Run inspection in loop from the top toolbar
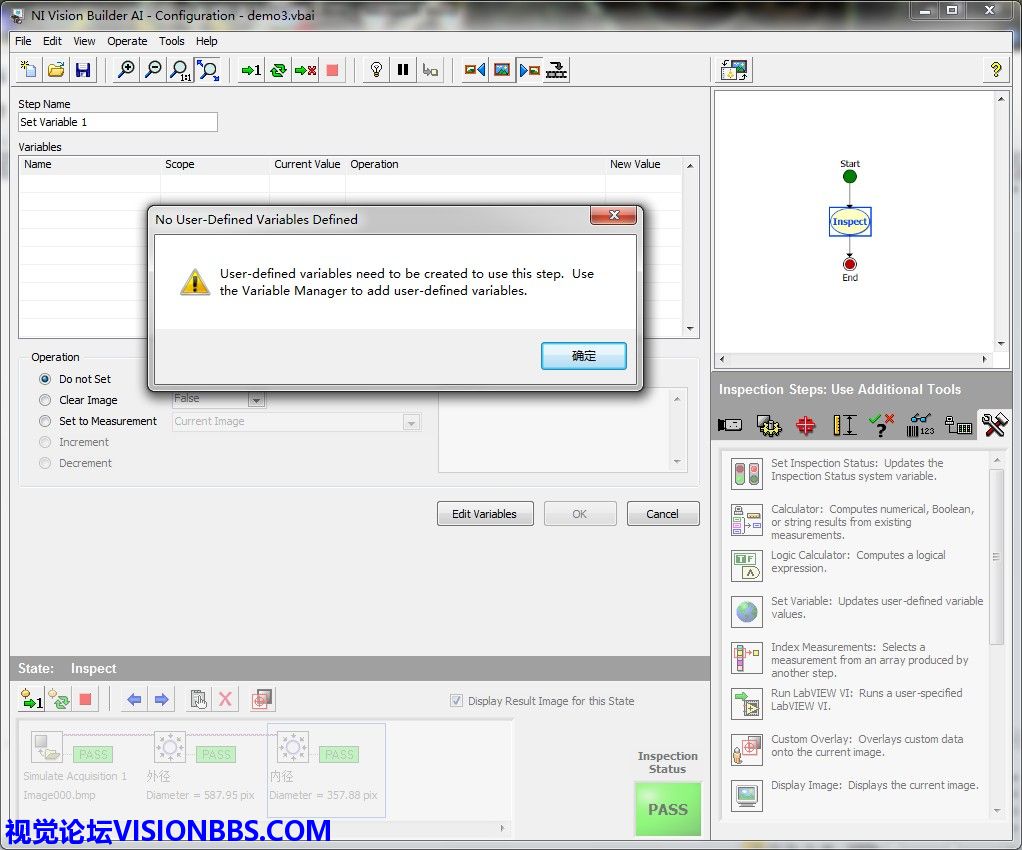 pos(278,70)
